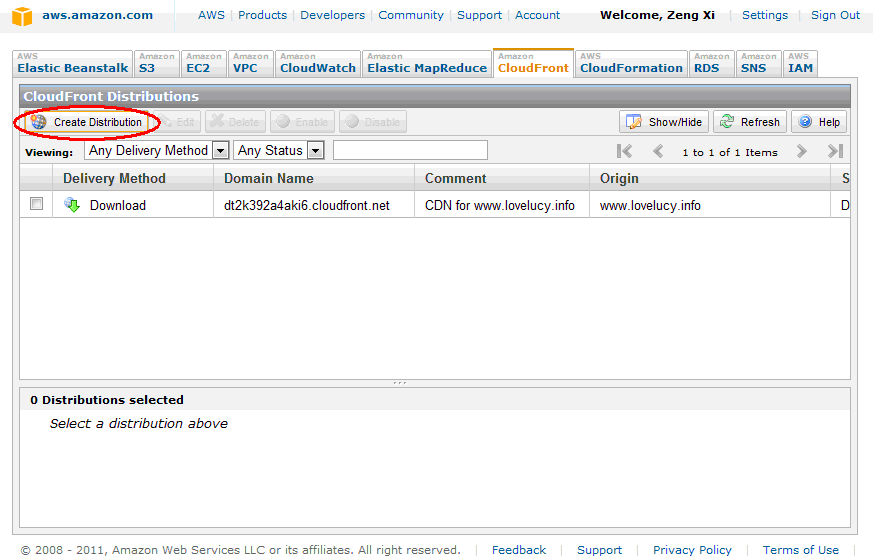Viewport: 873px width, 560px height.
Task: Click Create Distribution button
Action: tap(87, 122)
